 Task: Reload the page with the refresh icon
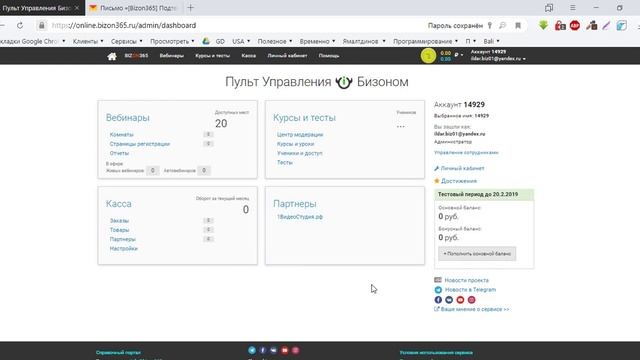point(20,25)
